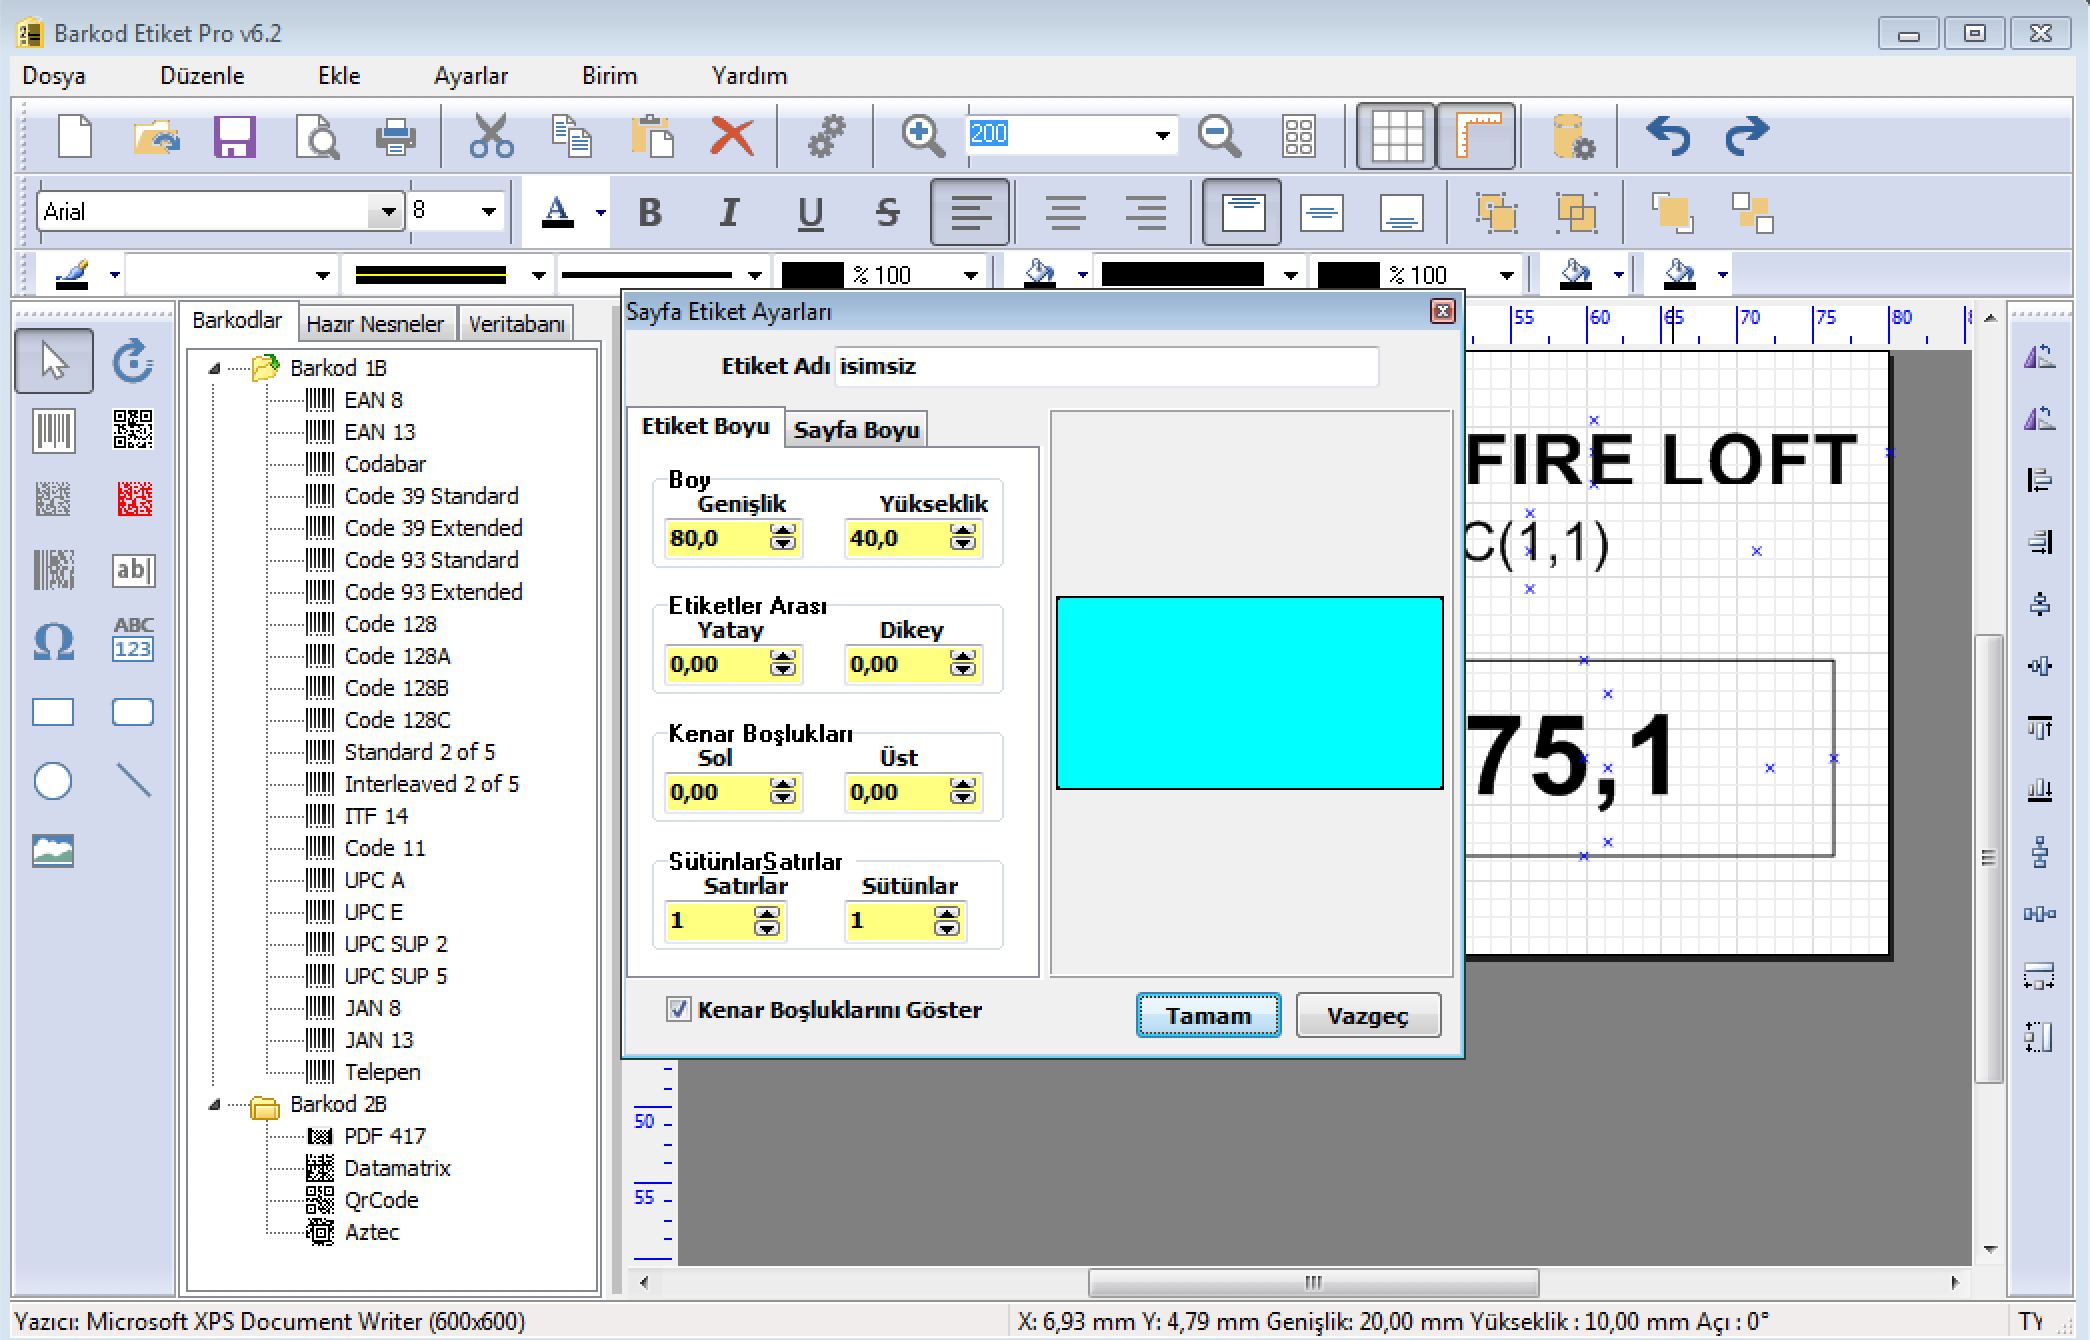Open print preview

tap(316, 137)
